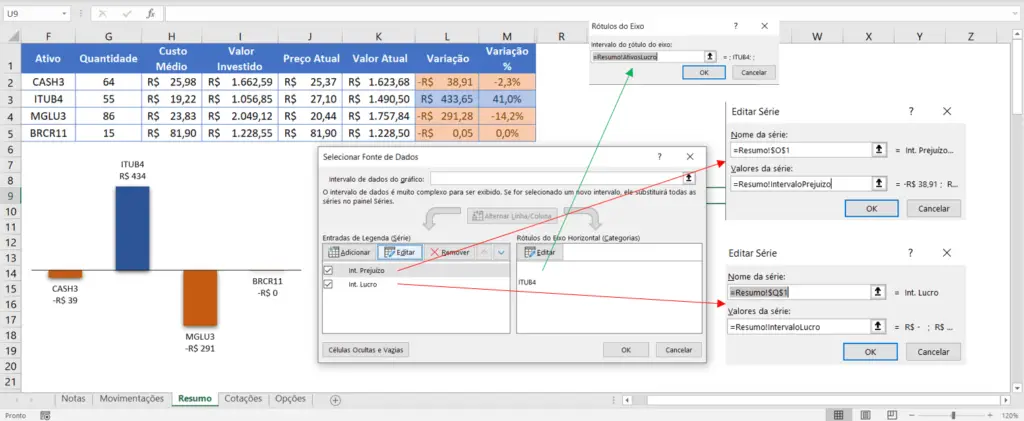Click values field containing =Resumo!IntervaloLucro

pos(801,326)
